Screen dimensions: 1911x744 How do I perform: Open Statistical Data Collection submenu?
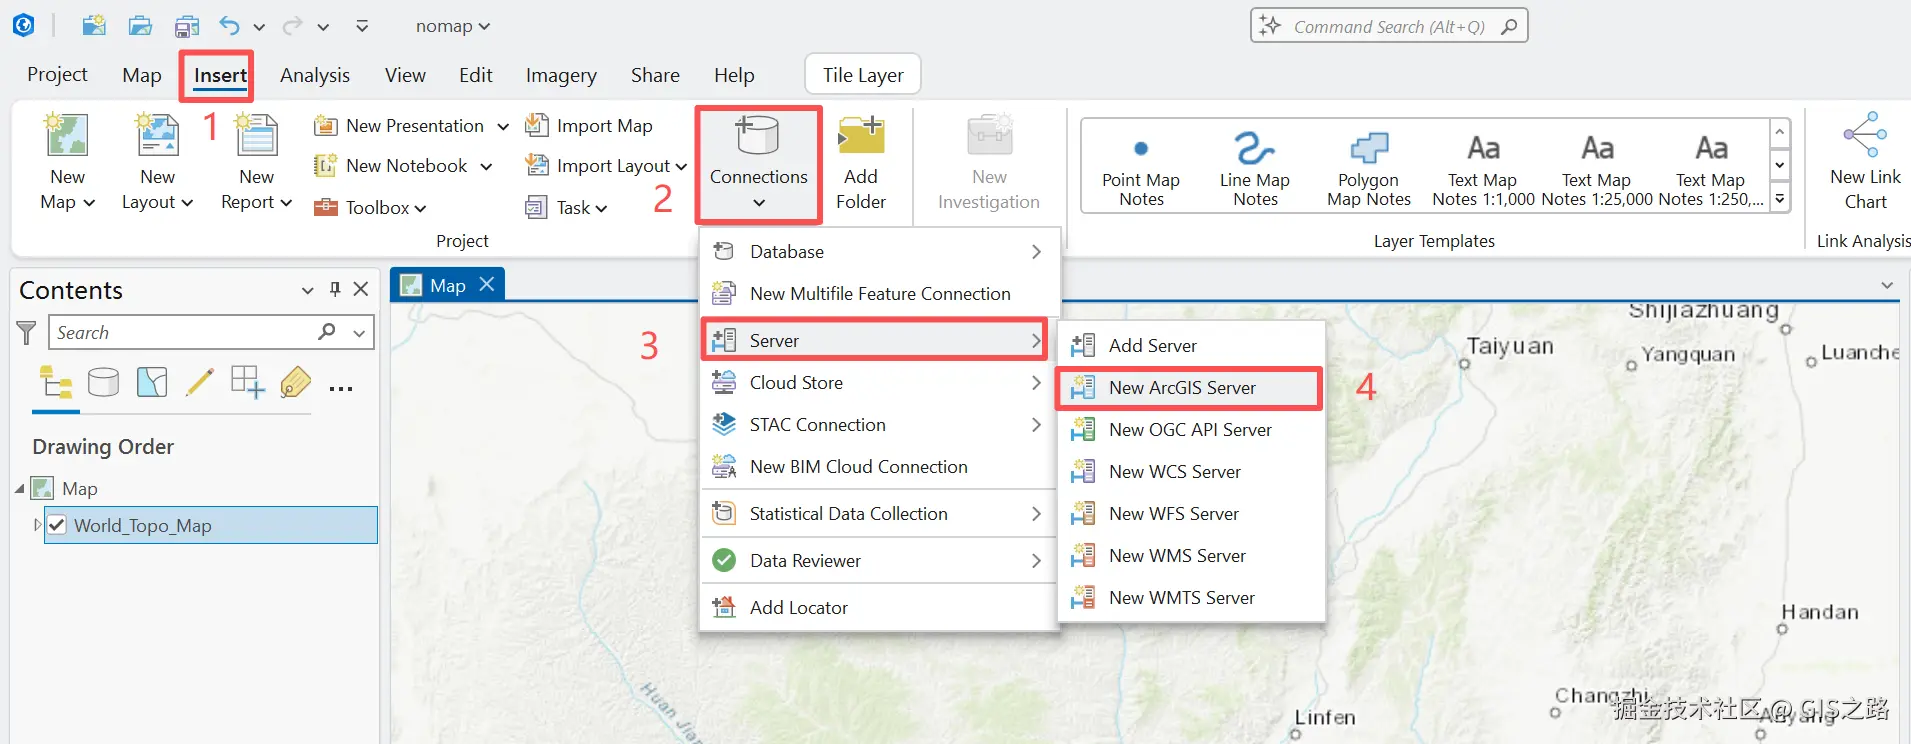click(877, 514)
